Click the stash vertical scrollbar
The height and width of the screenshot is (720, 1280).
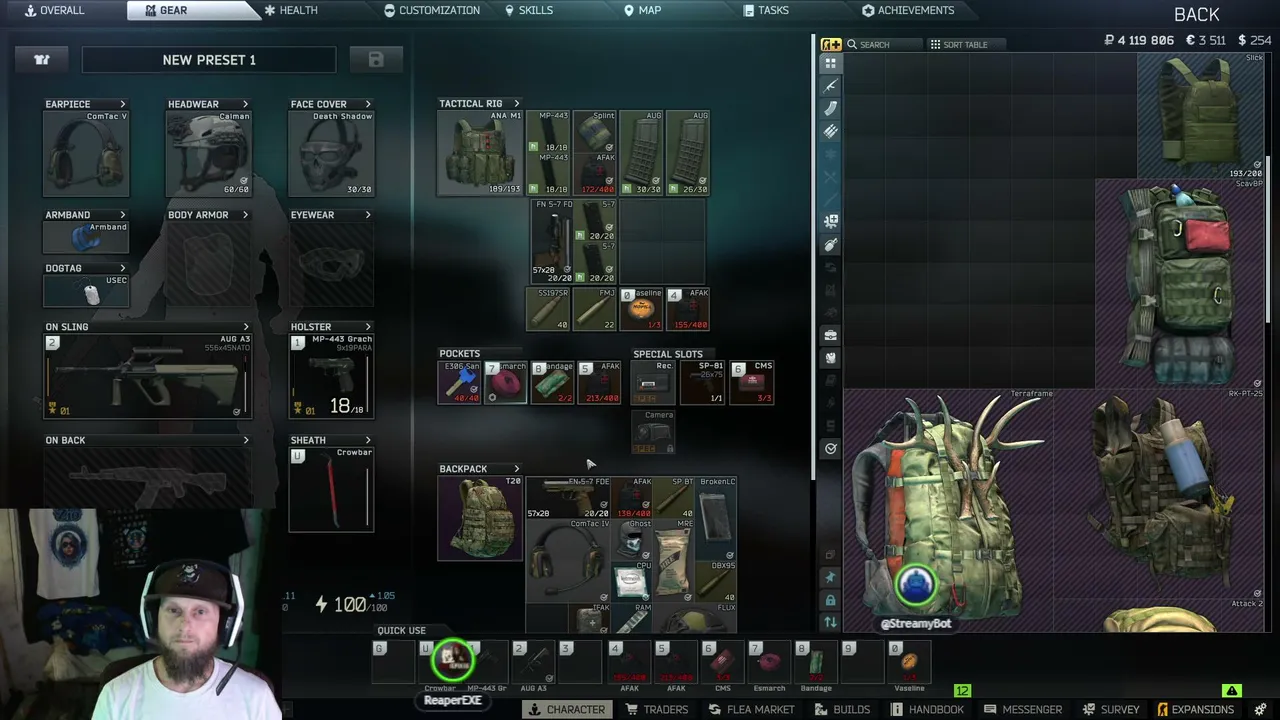(x=1269, y=240)
